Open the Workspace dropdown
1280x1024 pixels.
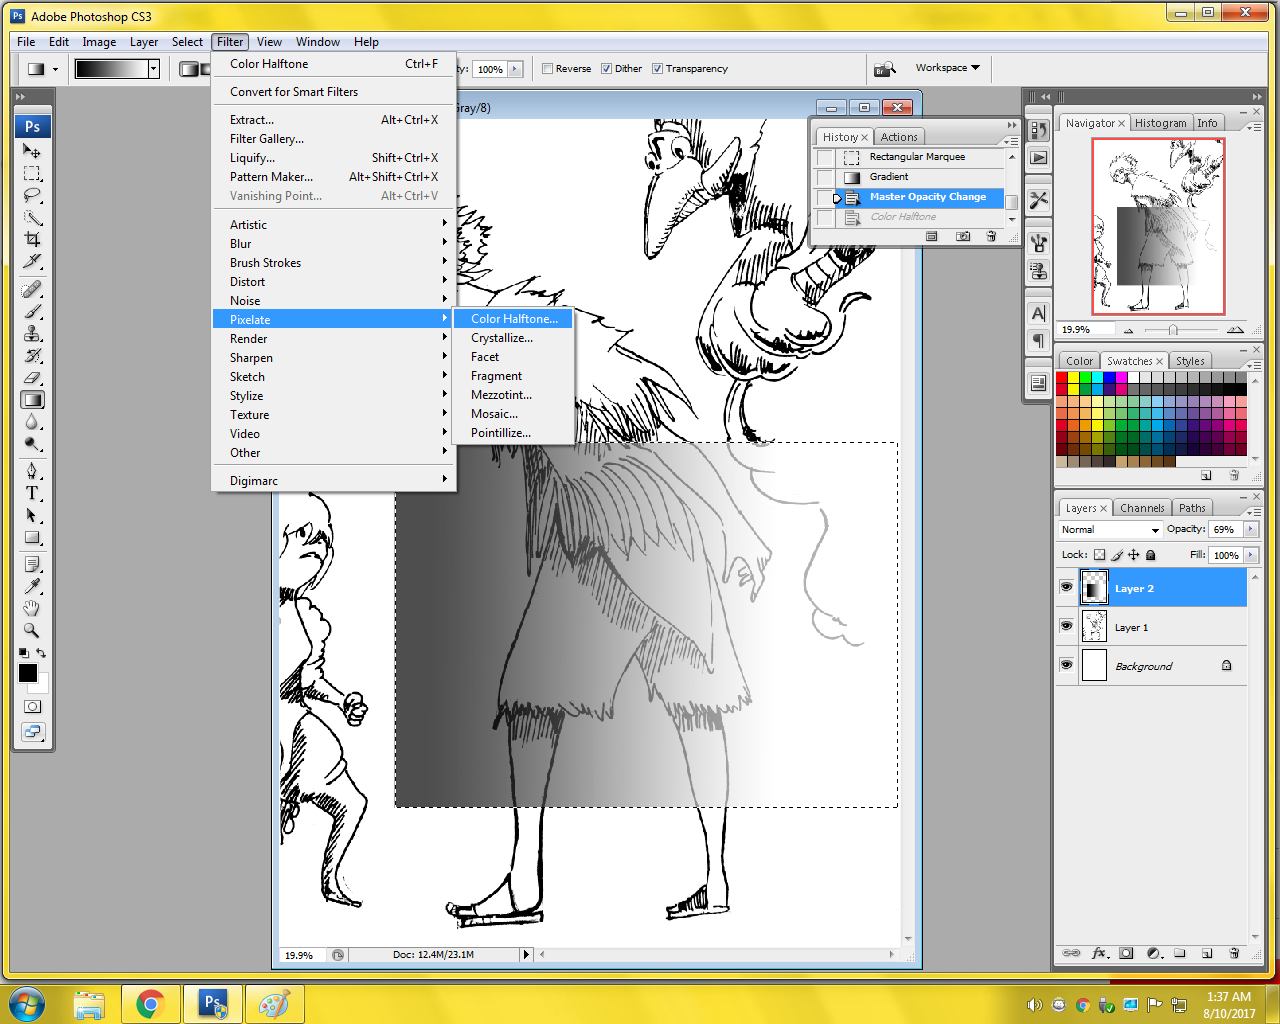tap(947, 68)
